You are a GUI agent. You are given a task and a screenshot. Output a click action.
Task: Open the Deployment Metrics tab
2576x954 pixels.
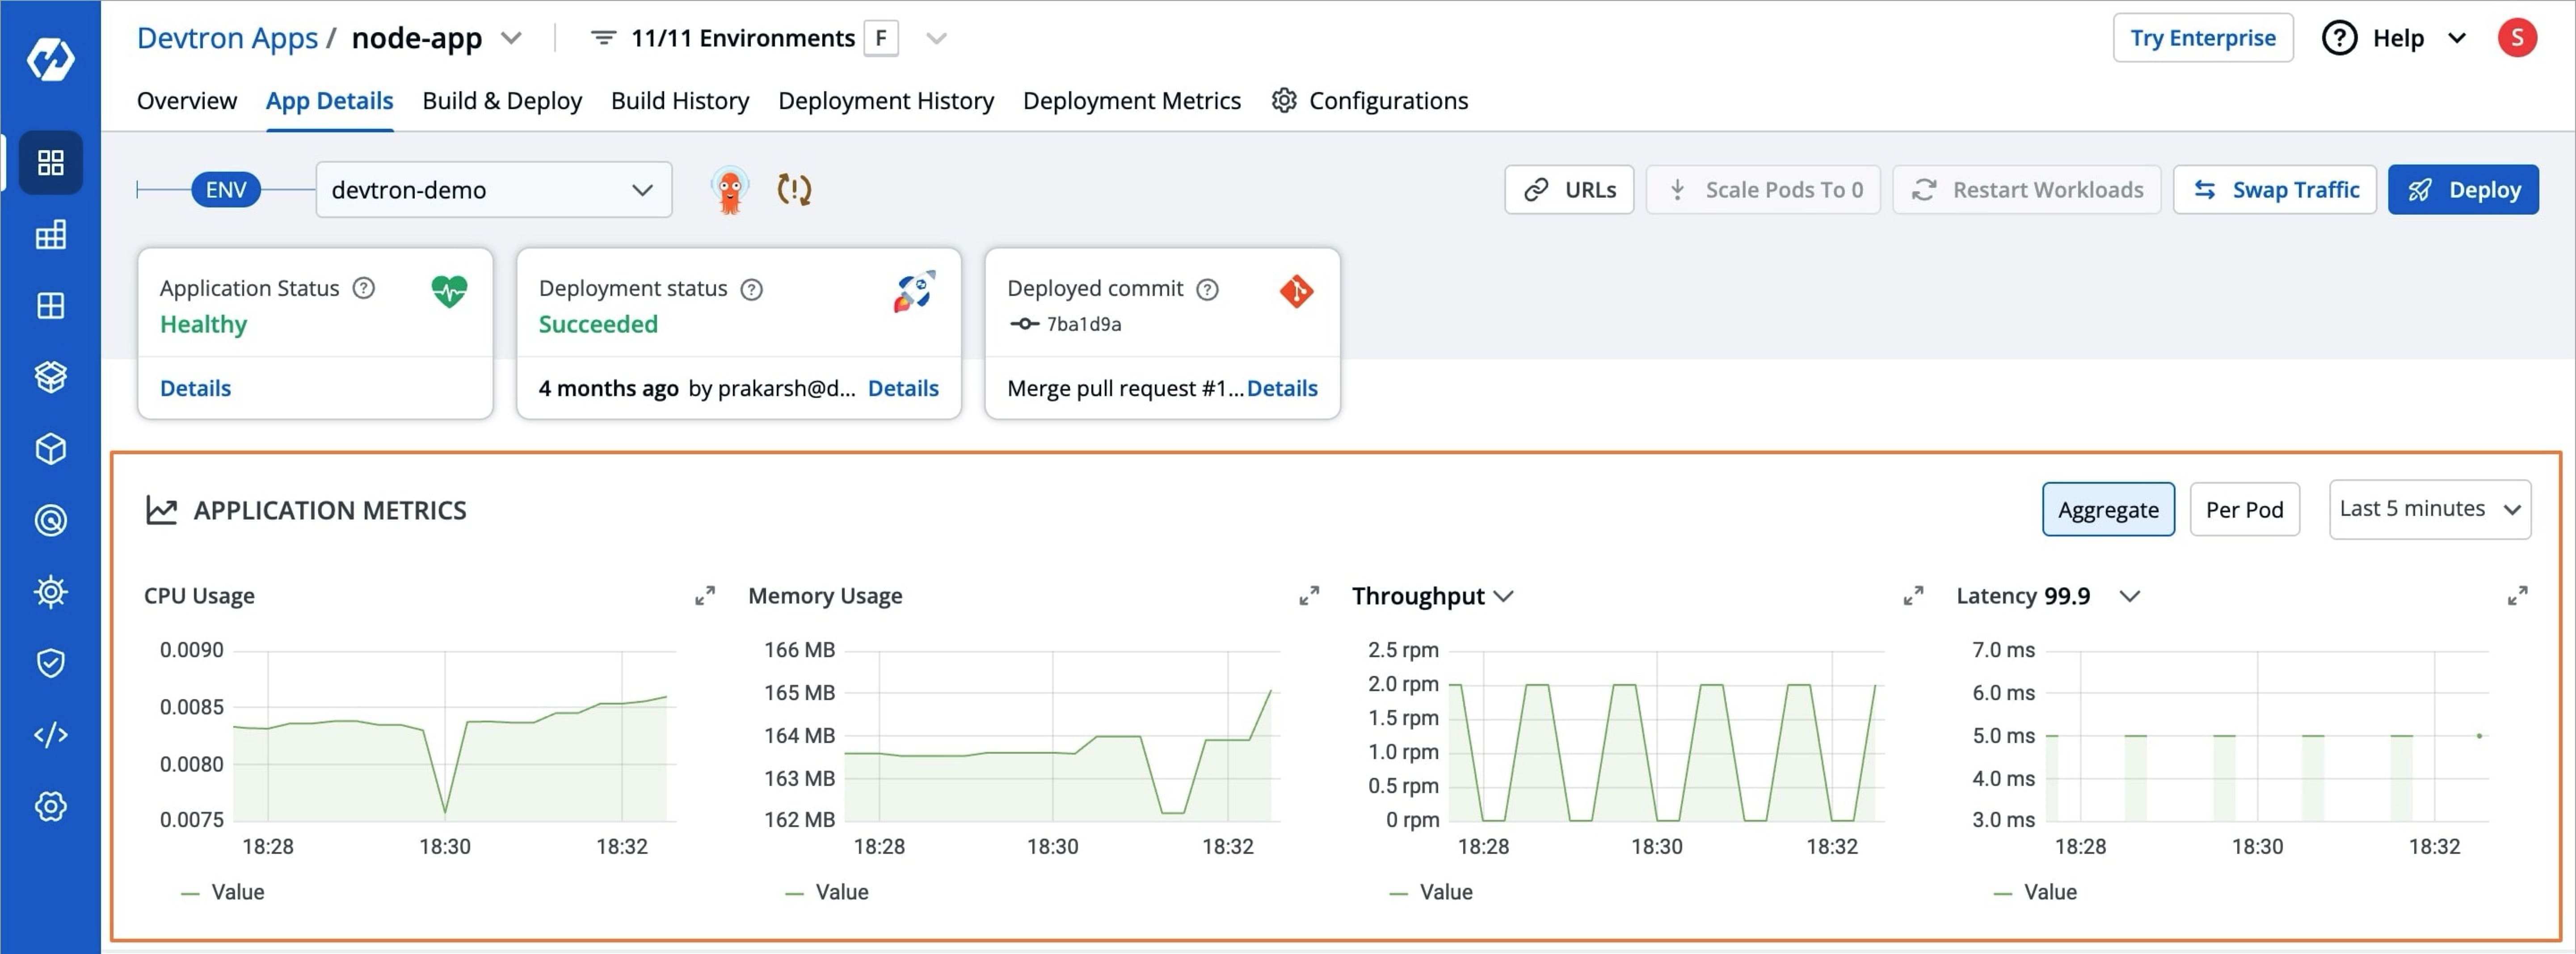[1131, 100]
